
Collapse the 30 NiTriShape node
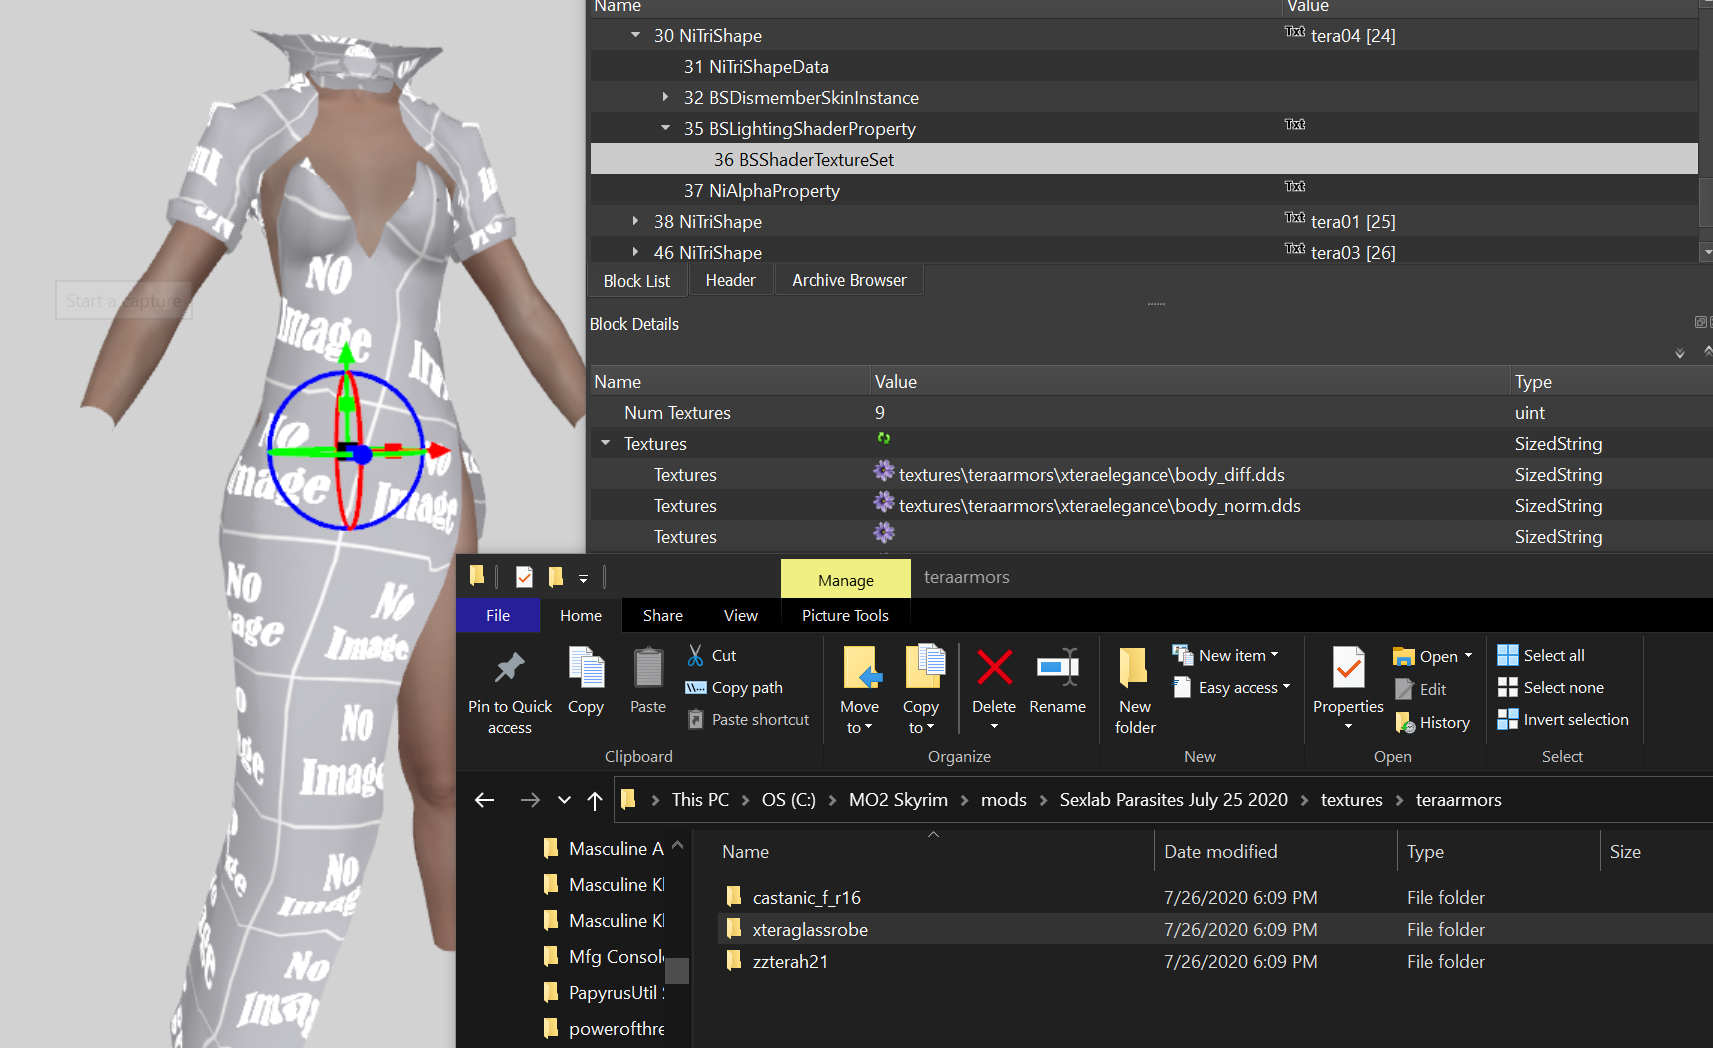pos(635,35)
